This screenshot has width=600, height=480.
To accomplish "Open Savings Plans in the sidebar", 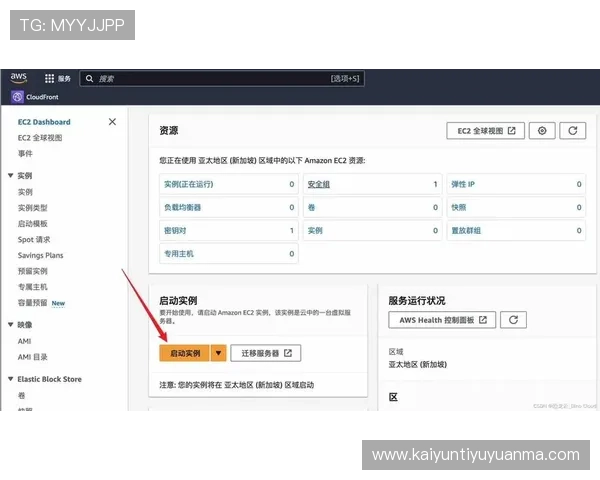I will (40, 255).
